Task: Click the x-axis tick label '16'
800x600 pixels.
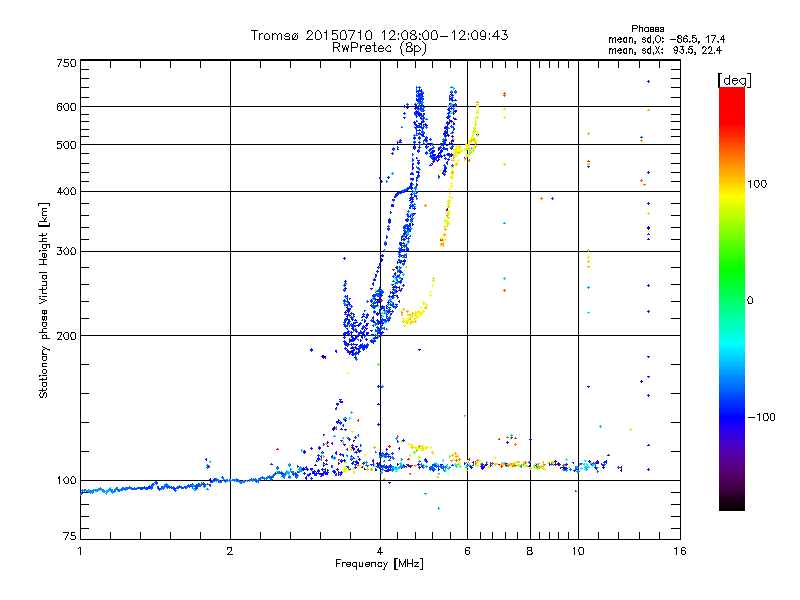Action: click(680, 551)
